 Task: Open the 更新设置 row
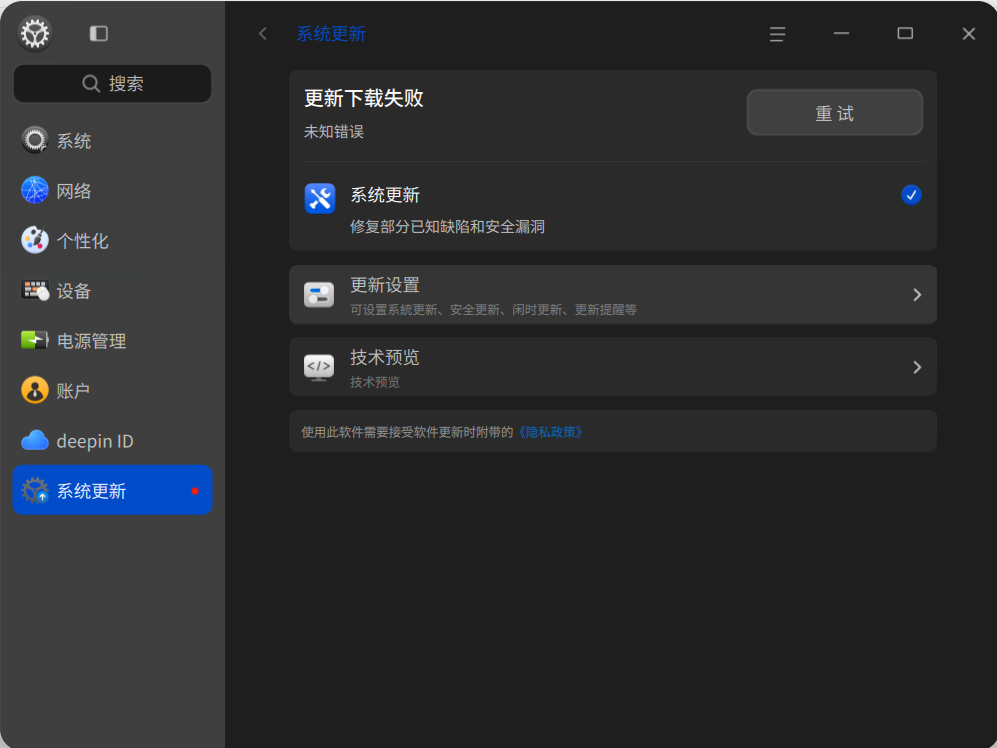click(612, 294)
